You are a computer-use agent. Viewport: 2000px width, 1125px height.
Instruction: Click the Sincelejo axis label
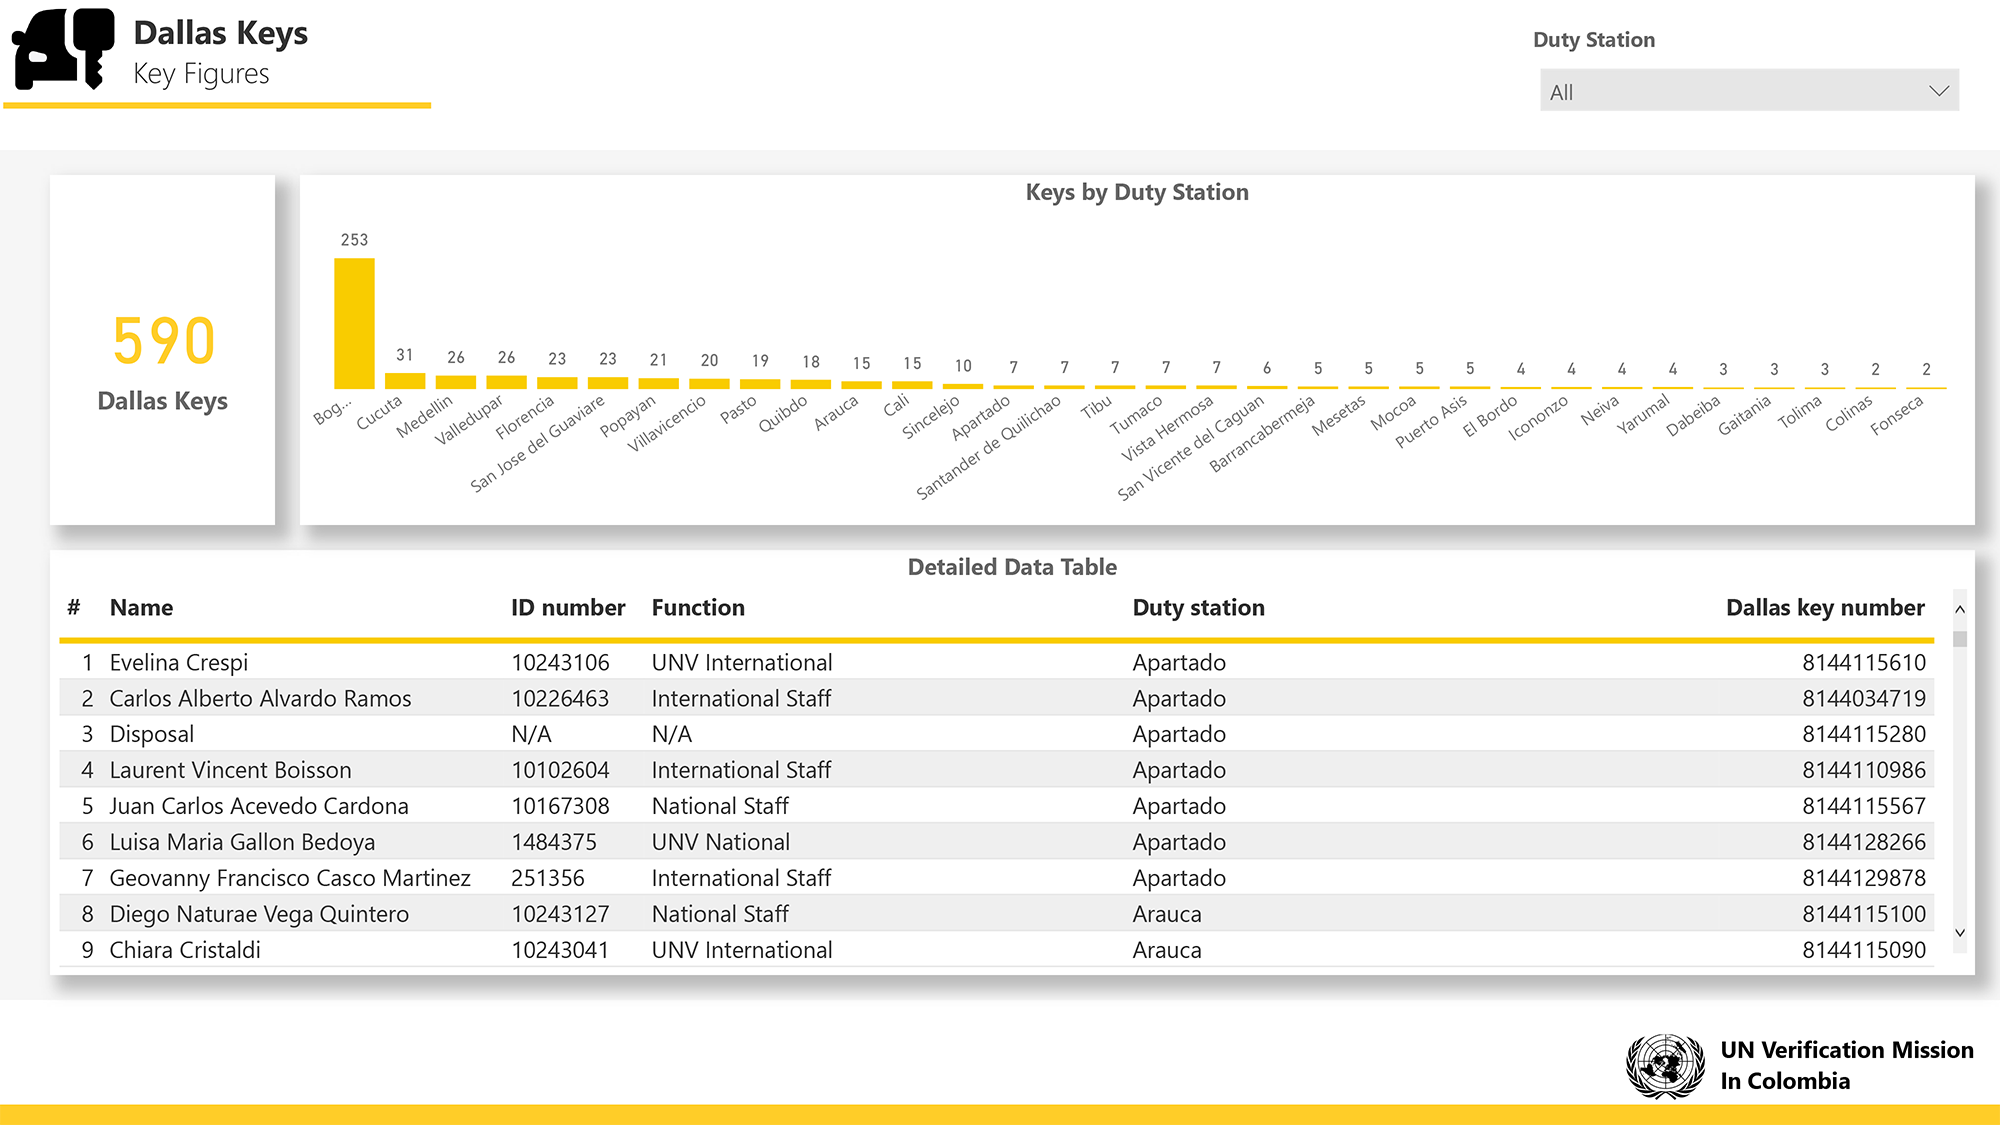tap(931, 417)
